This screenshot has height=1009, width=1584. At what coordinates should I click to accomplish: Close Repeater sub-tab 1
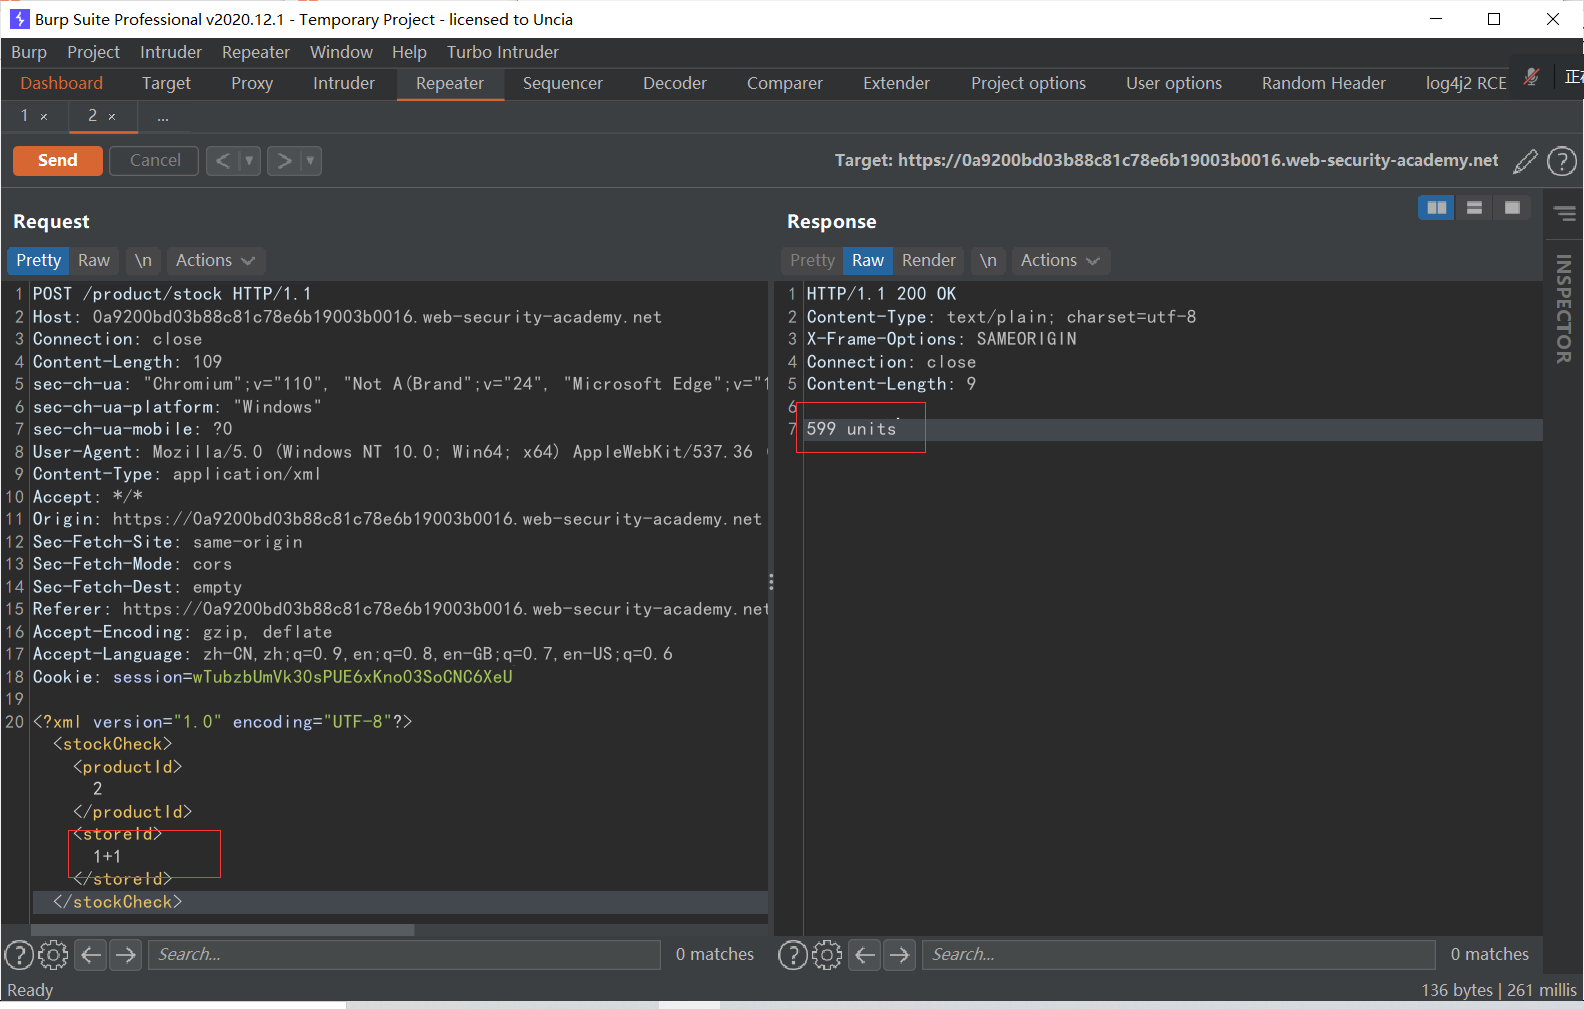[44, 117]
